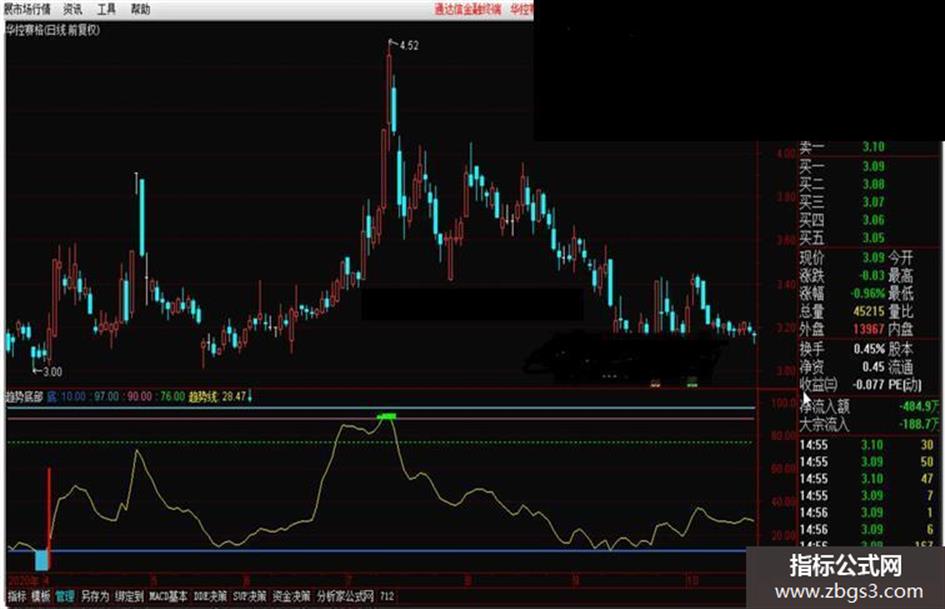
Task: Click the 买三 bid row price 3.07
Action: pos(873,202)
